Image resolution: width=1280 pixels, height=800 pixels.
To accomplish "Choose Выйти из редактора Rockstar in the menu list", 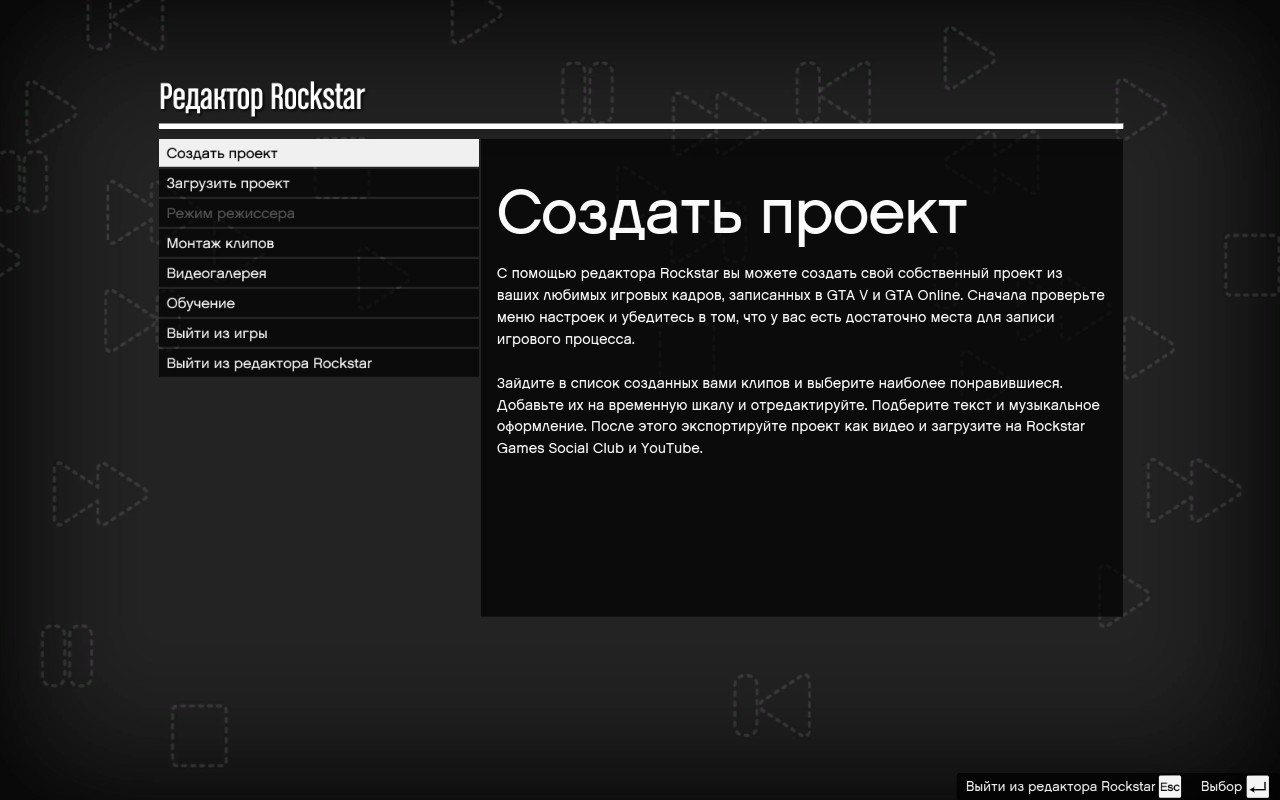I will pos(319,363).
